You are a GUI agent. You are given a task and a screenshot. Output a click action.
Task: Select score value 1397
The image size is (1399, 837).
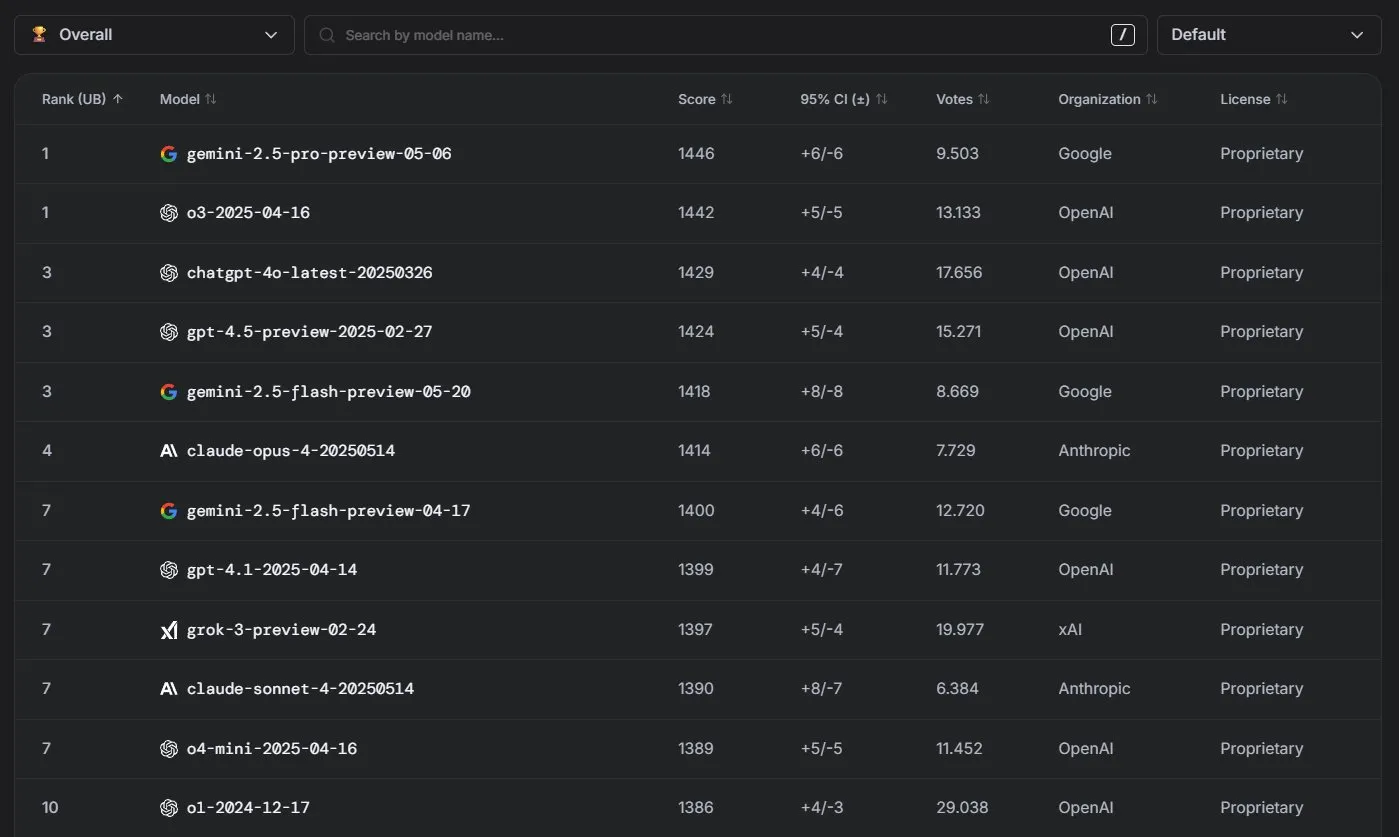[x=695, y=630]
